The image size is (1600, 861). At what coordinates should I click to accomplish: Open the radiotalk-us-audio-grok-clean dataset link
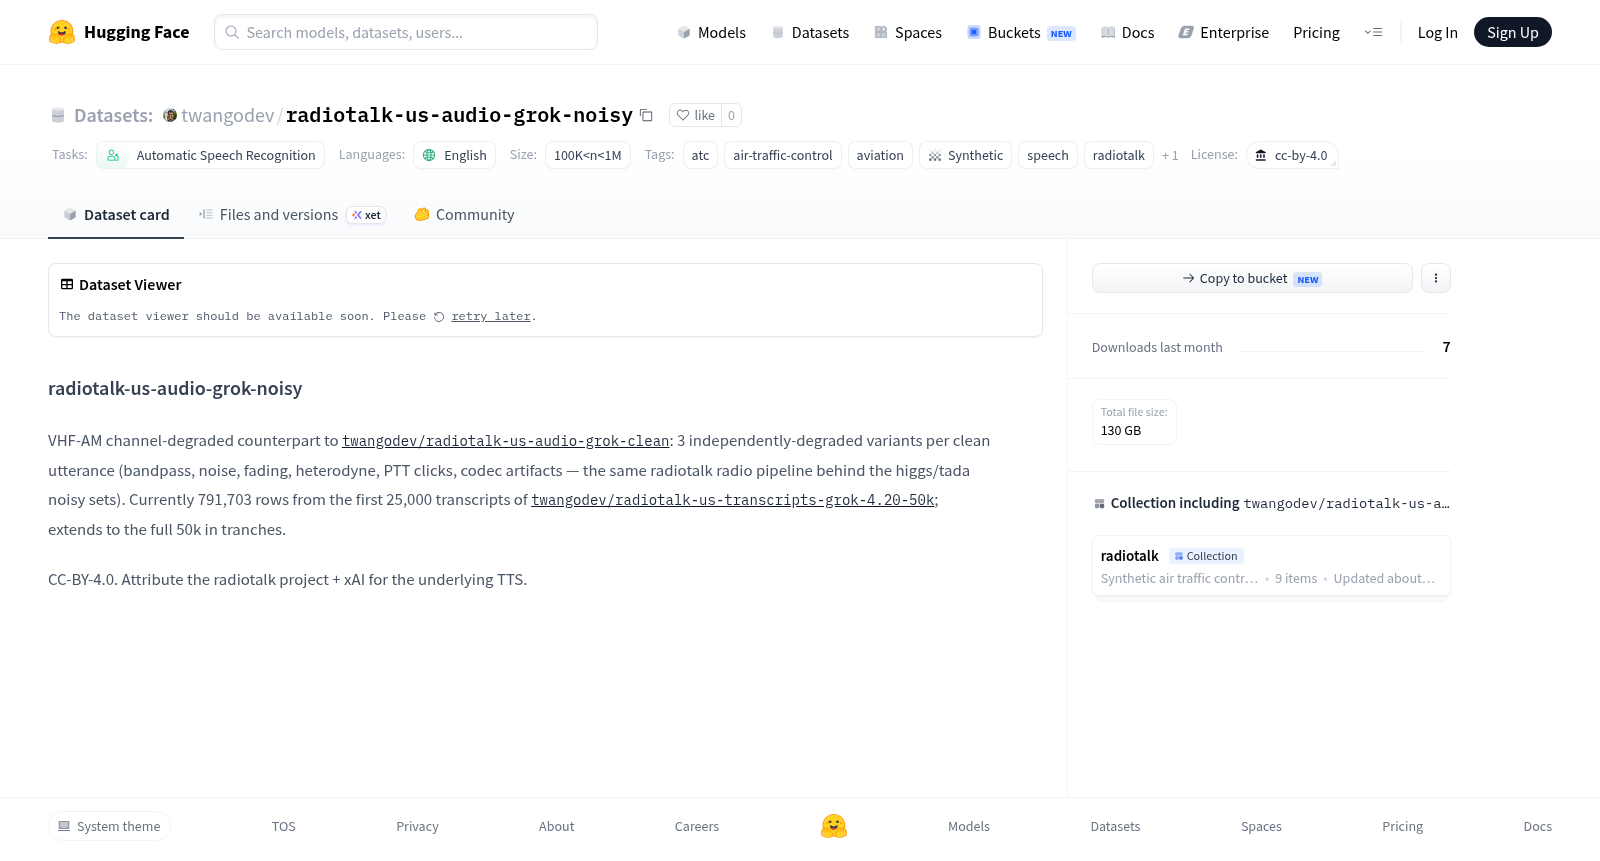(506, 441)
